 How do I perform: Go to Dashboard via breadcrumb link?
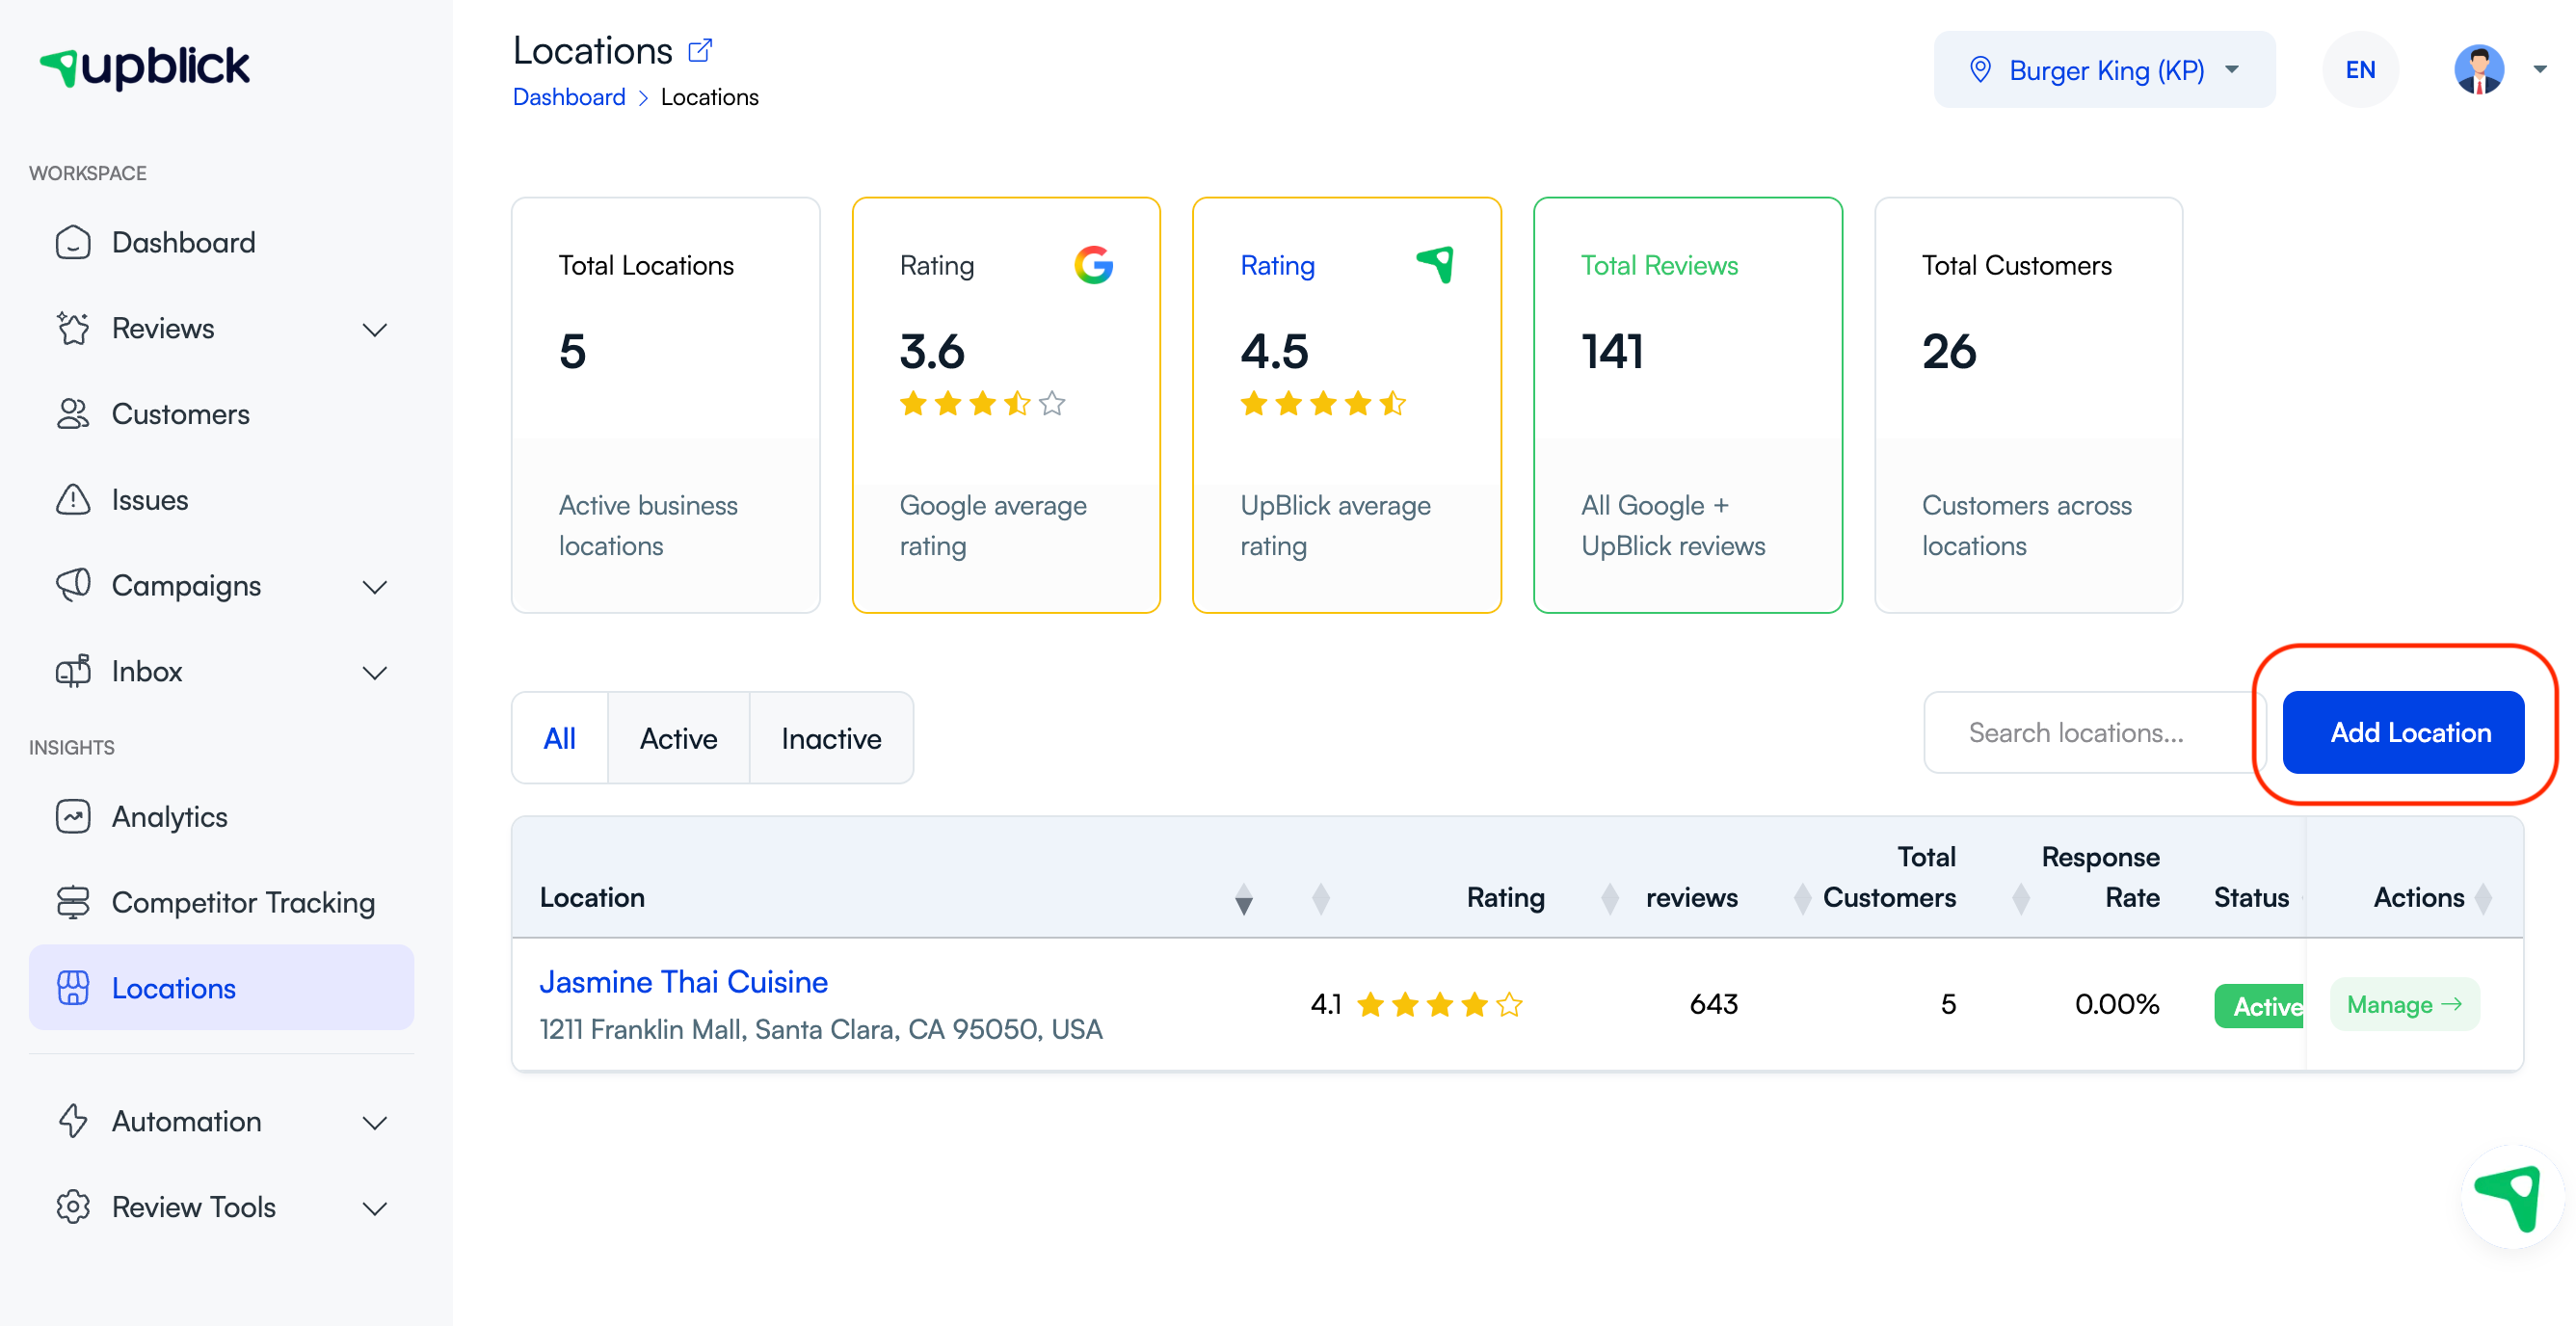(569, 97)
